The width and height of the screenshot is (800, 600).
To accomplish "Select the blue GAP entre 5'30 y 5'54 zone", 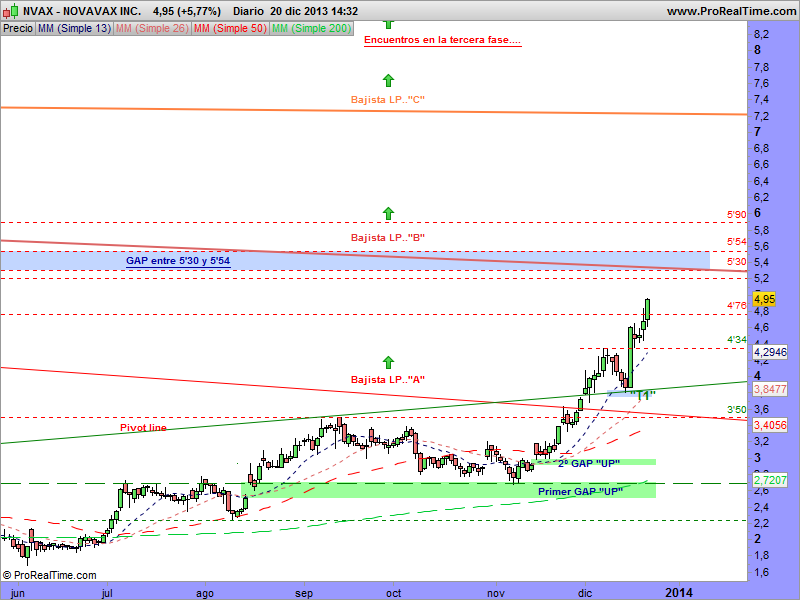I will [x=178, y=261].
